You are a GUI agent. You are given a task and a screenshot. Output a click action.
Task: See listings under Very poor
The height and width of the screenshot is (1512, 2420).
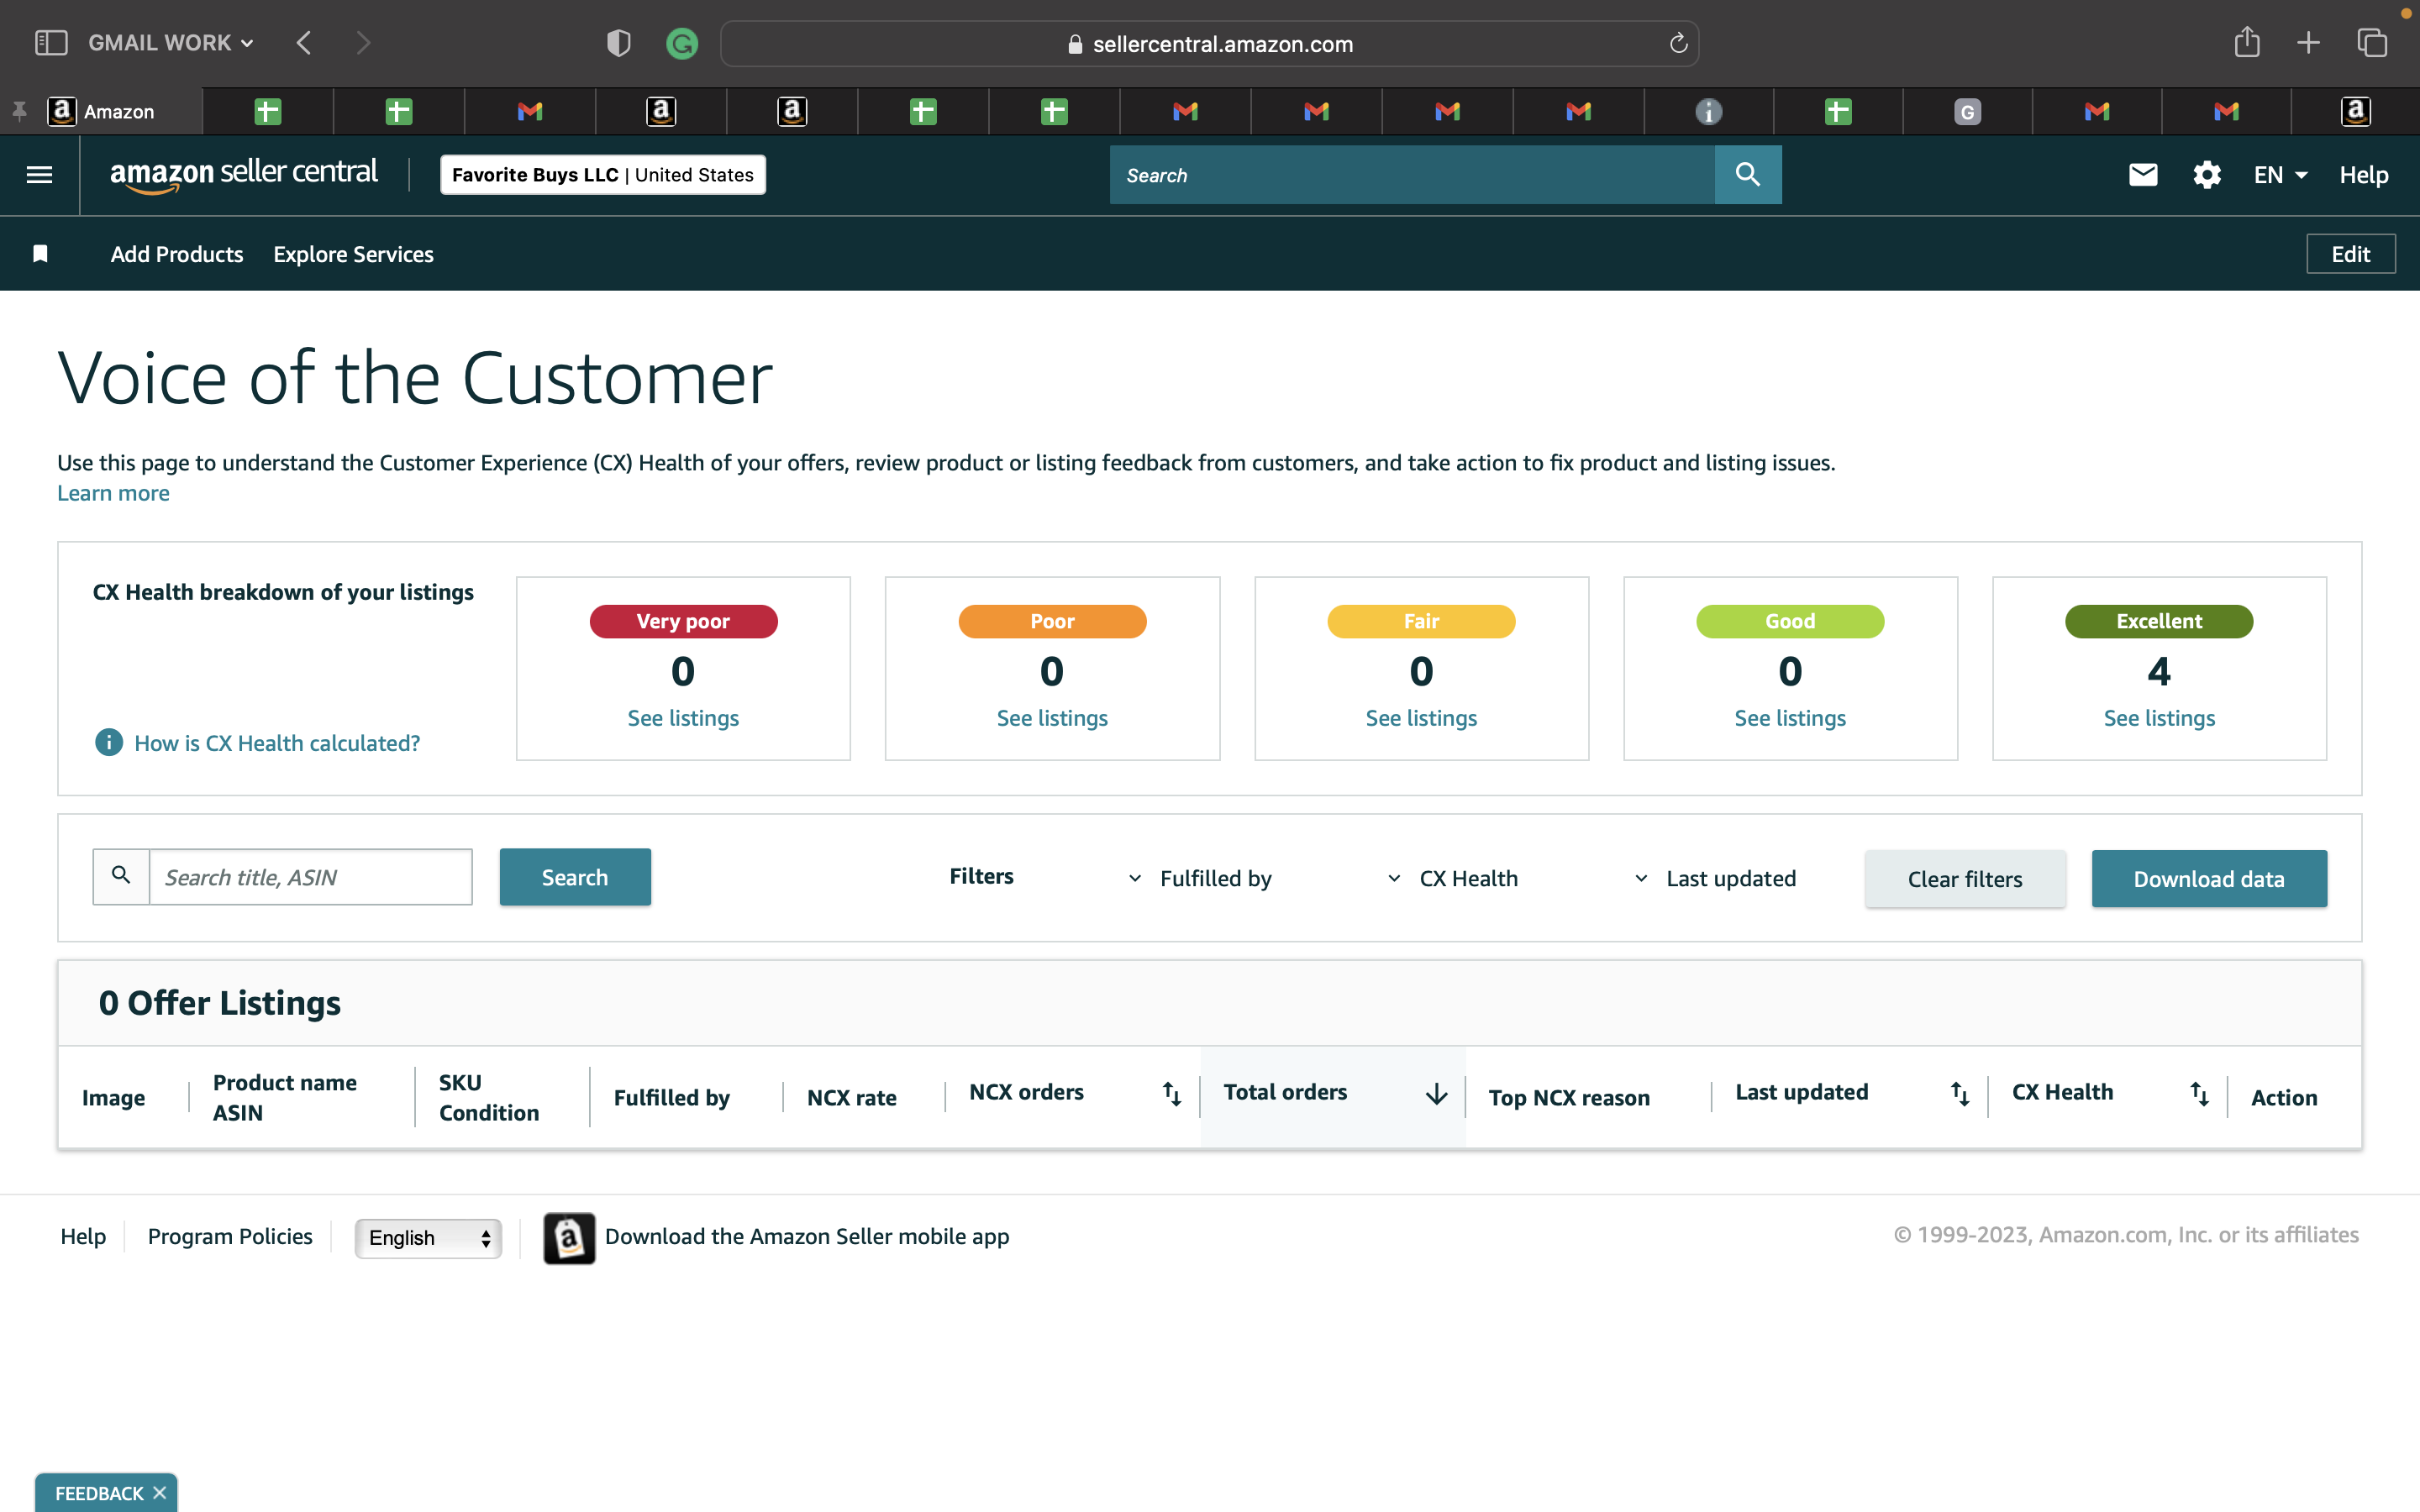683,718
